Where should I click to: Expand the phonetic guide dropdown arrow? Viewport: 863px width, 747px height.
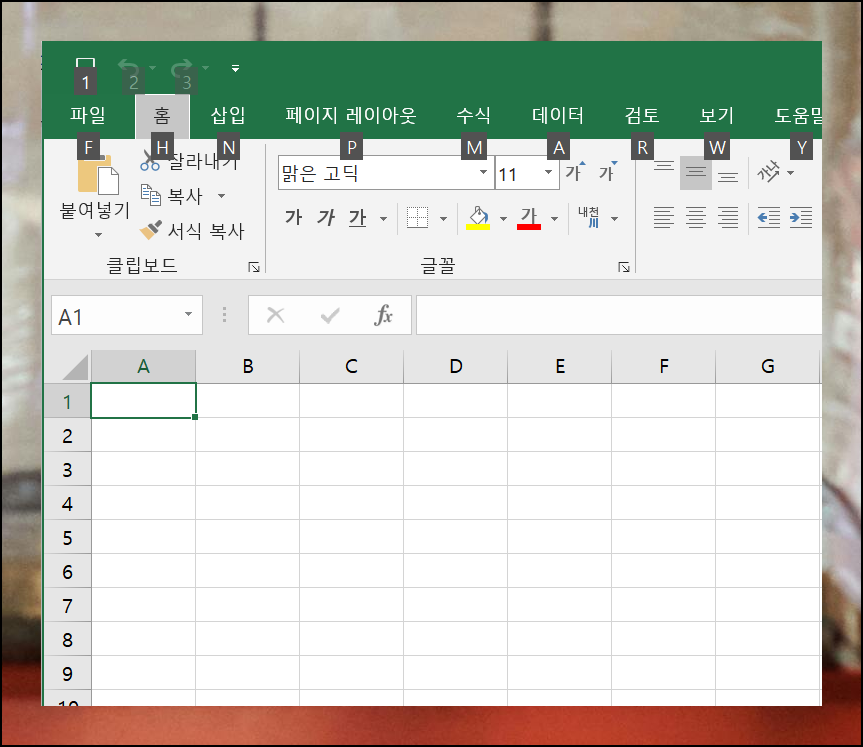click(x=614, y=219)
